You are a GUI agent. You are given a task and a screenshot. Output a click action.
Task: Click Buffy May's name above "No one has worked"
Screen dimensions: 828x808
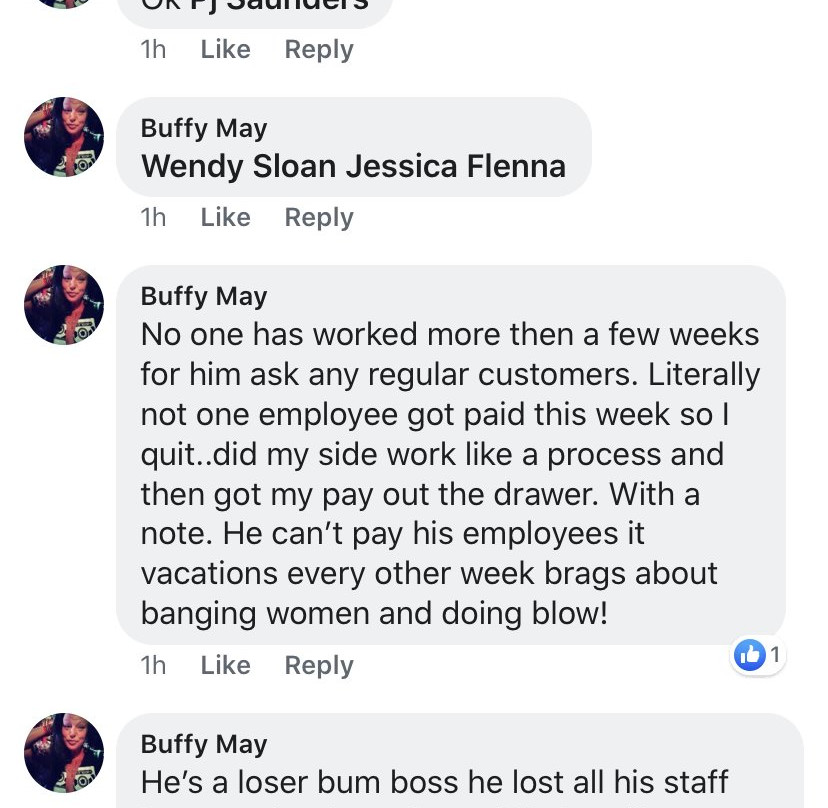pos(204,296)
